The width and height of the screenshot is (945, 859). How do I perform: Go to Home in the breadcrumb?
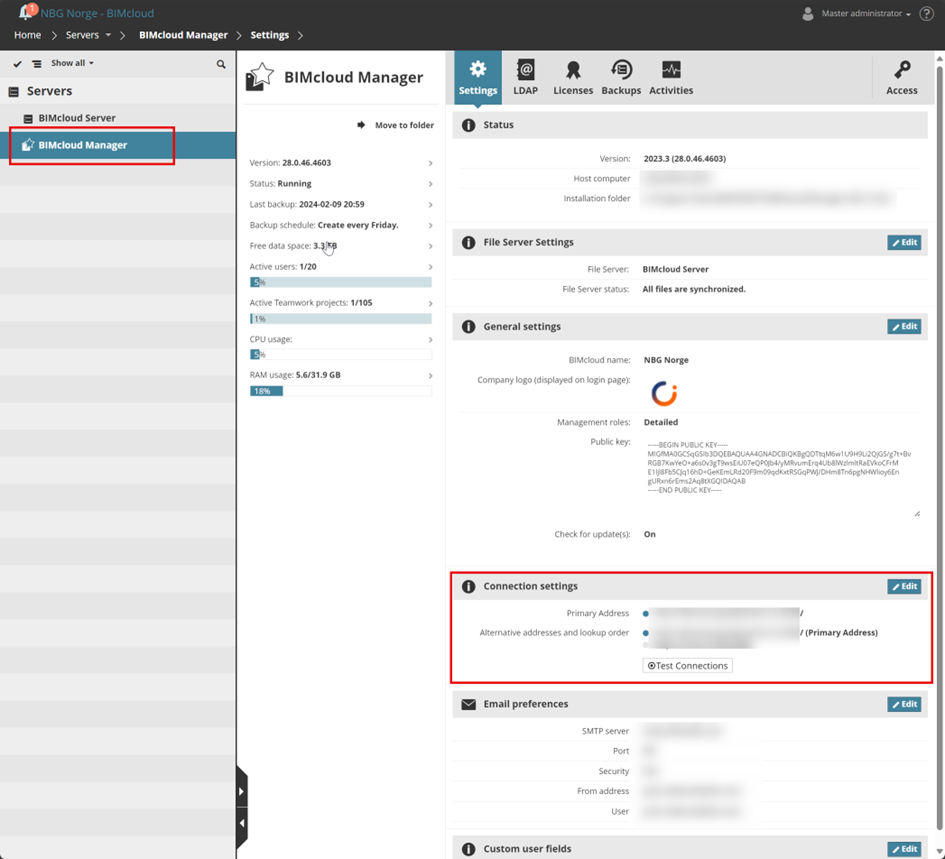(x=27, y=35)
